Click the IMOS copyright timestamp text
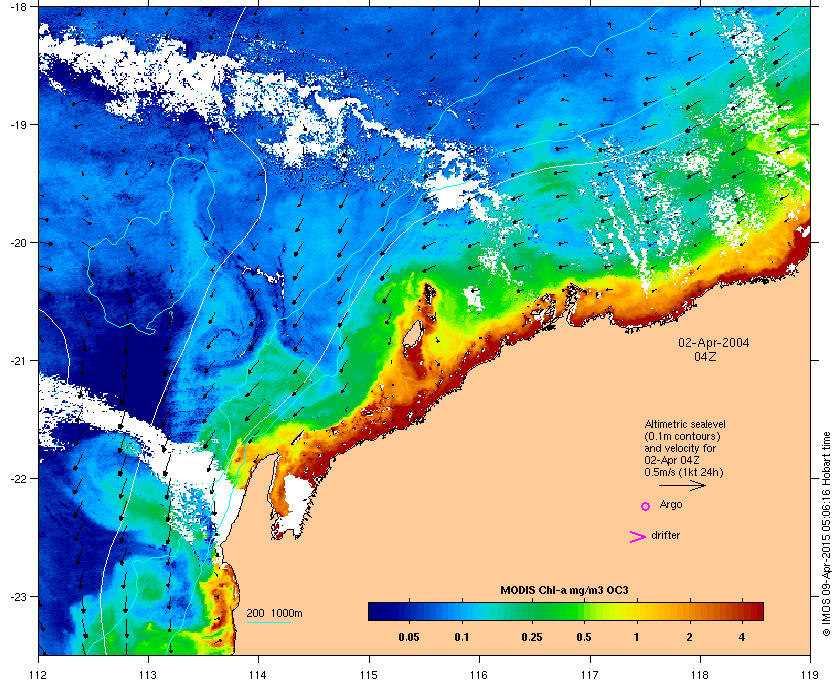The height and width of the screenshot is (680, 840). tap(826, 535)
